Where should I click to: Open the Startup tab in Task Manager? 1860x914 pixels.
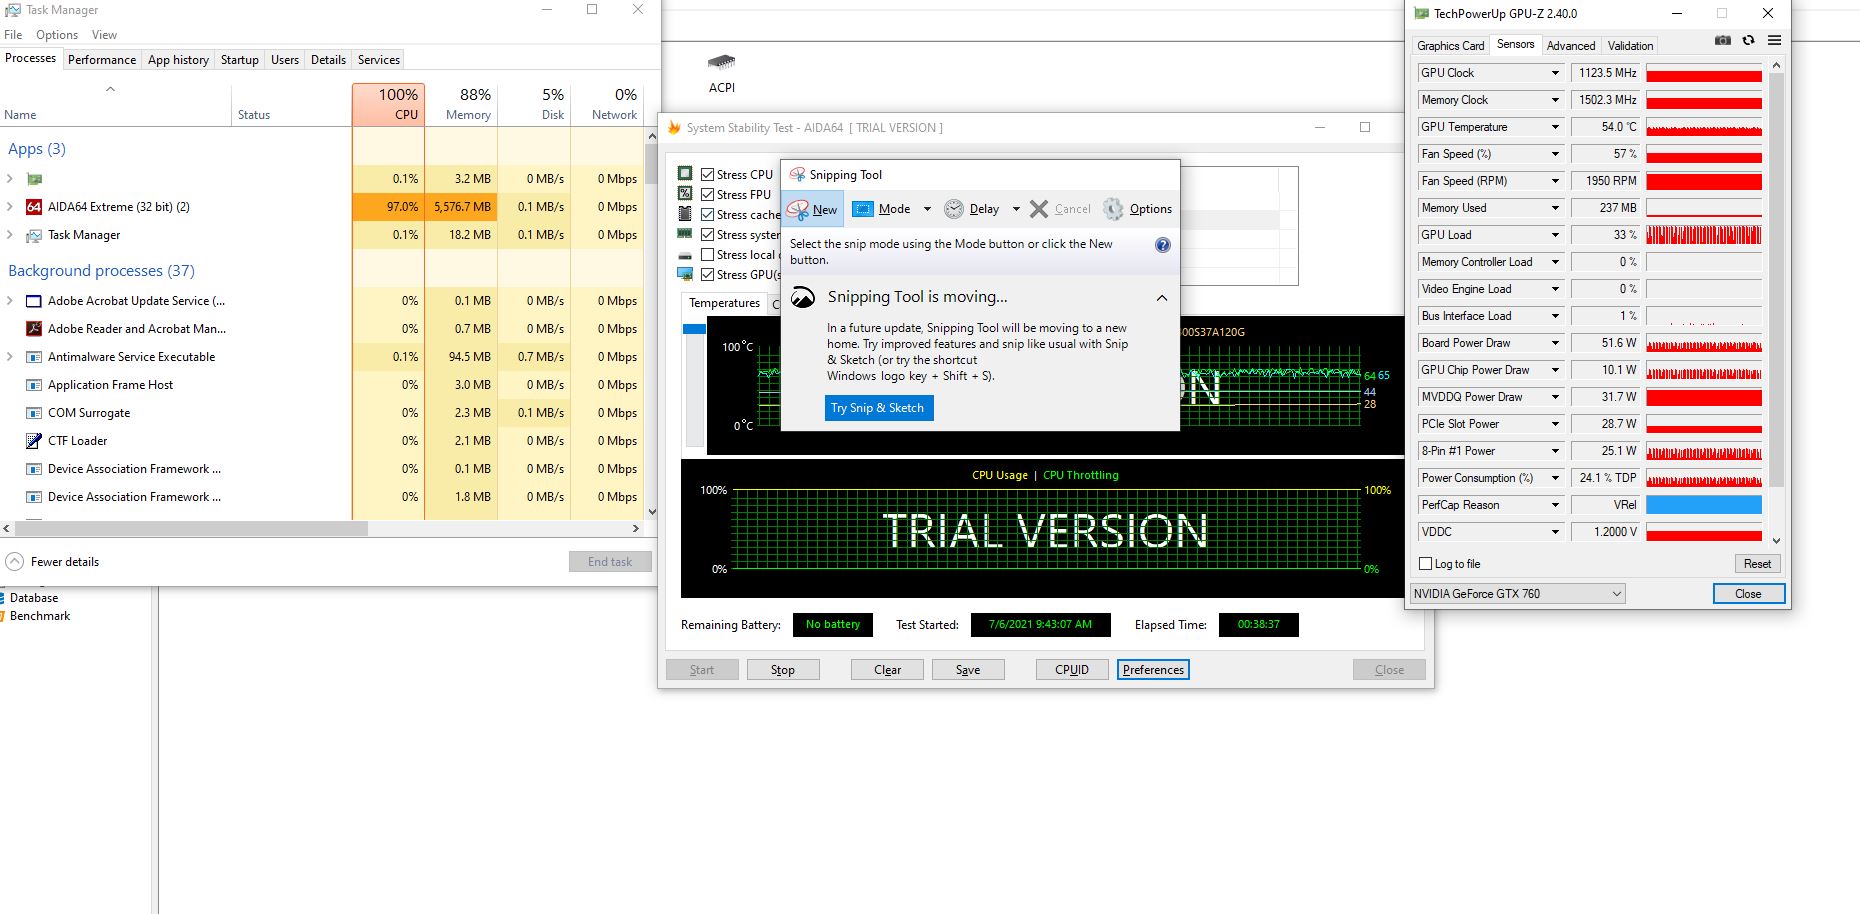239,60
